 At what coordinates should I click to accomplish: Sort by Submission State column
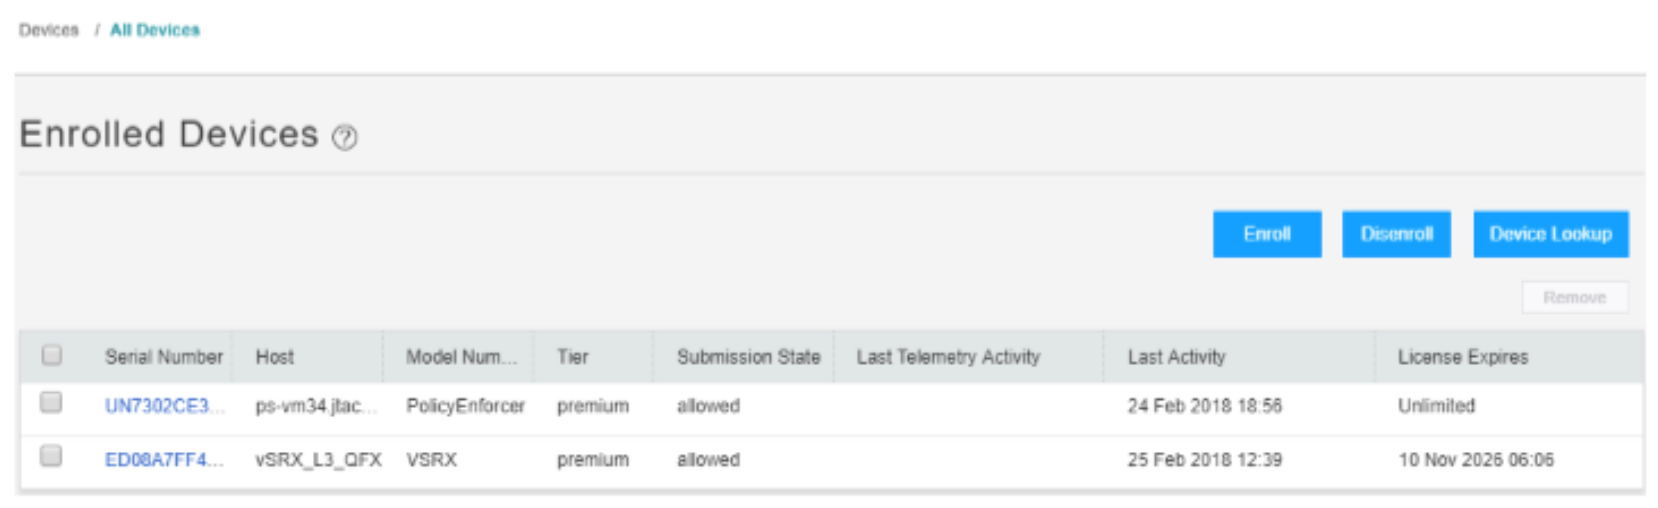click(748, 357)
